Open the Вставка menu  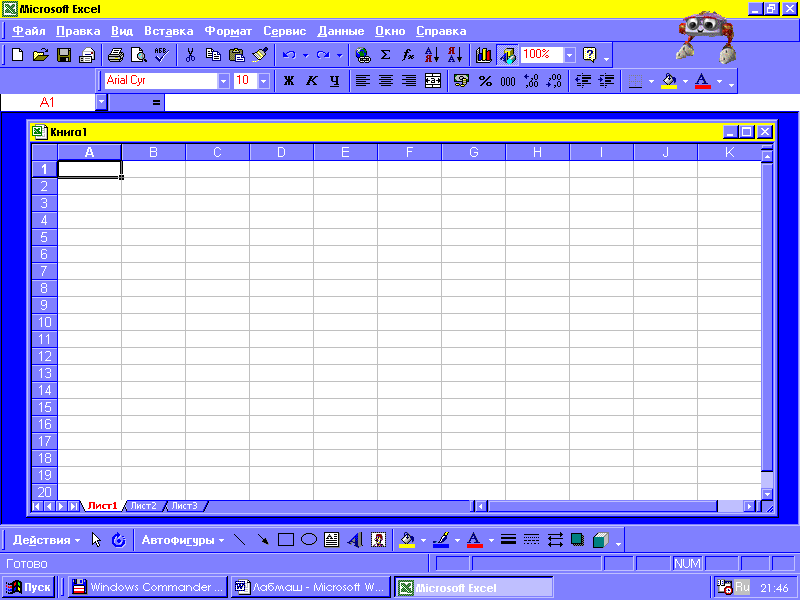pyautogui.click(x=169, y=31)
